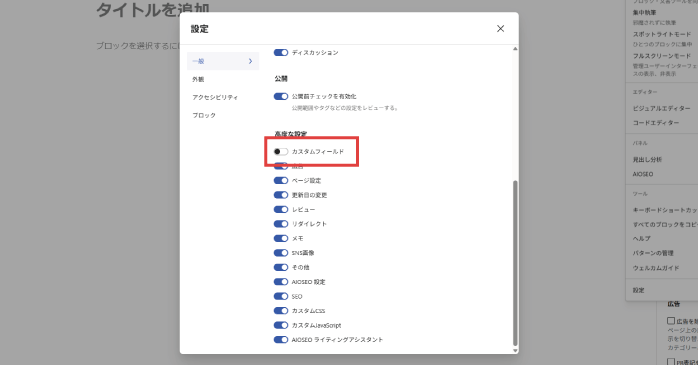The height and width of the screenshot is (365, 698).
Task: Toggle AIOSEO ライティングアシスタント switch
Action: [281, 340]
